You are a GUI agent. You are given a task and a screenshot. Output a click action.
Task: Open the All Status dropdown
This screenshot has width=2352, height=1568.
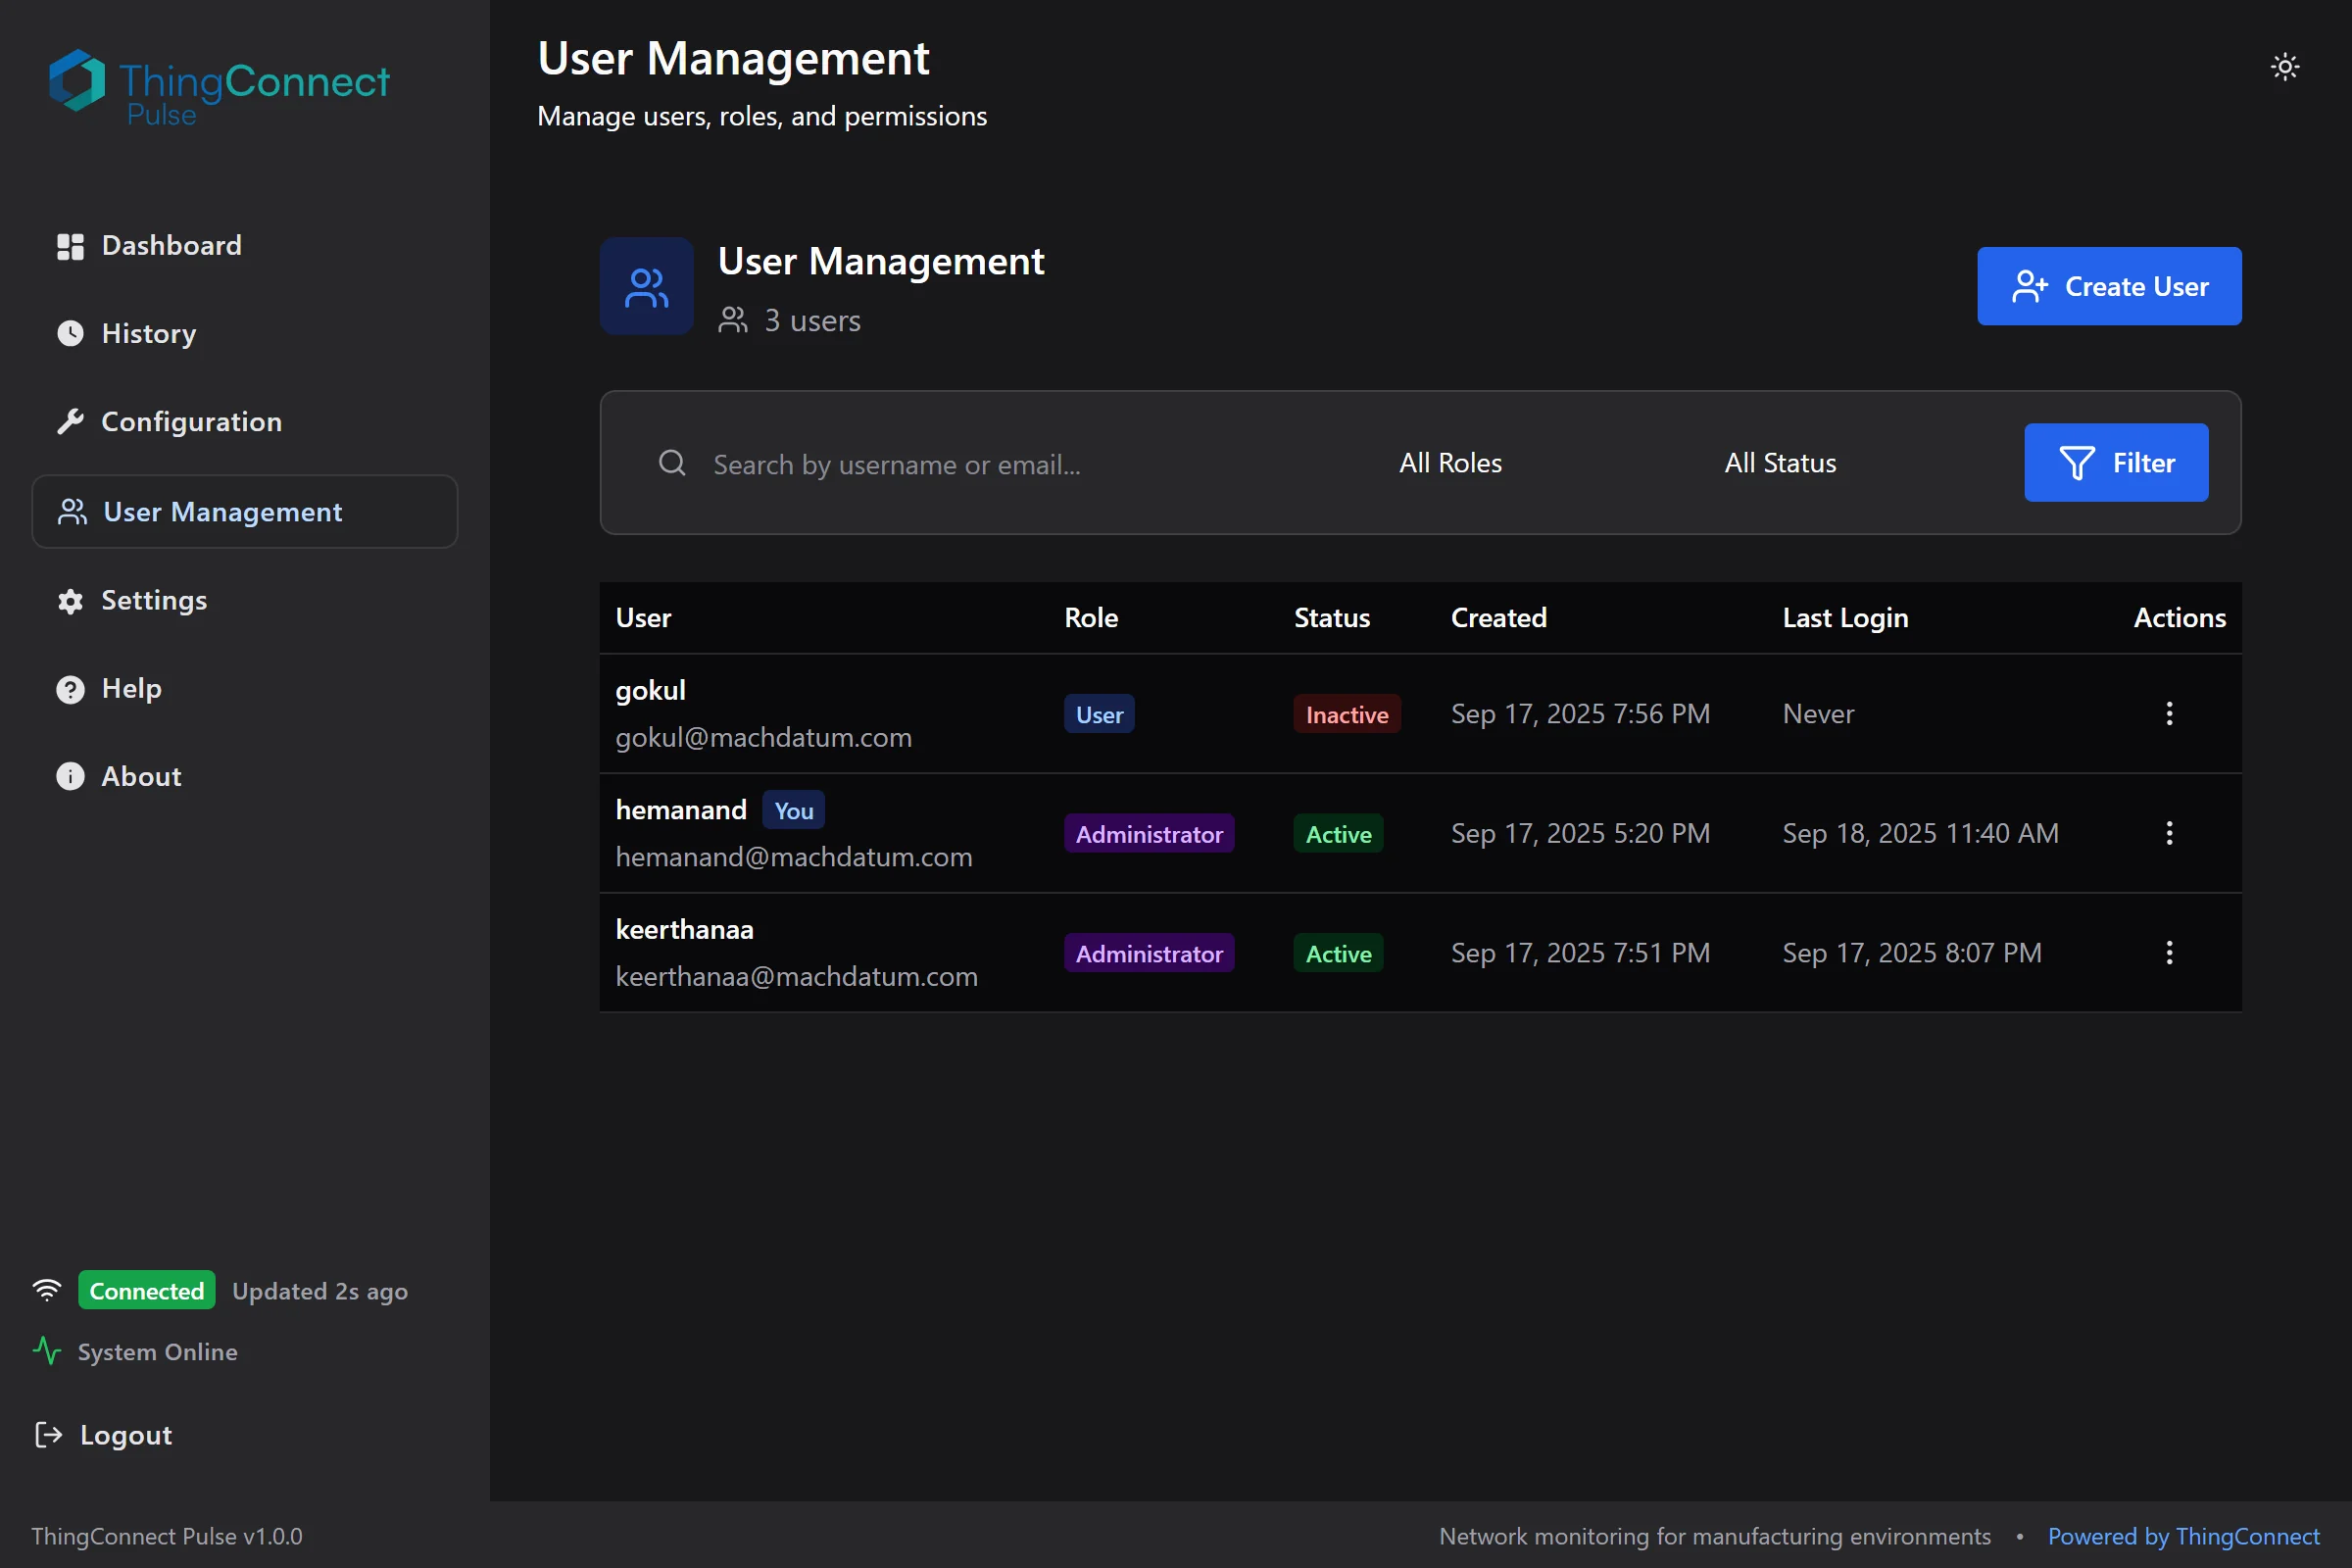point(1779,462)
